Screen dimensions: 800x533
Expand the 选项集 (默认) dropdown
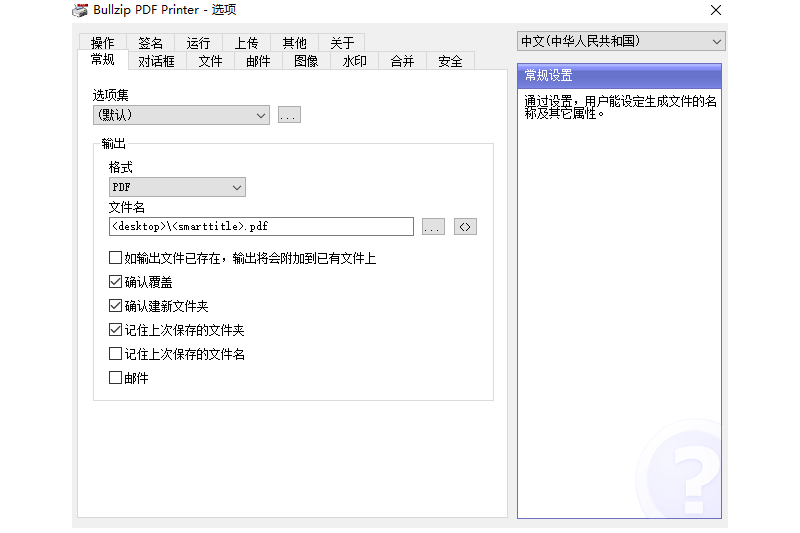click(181, 115)
